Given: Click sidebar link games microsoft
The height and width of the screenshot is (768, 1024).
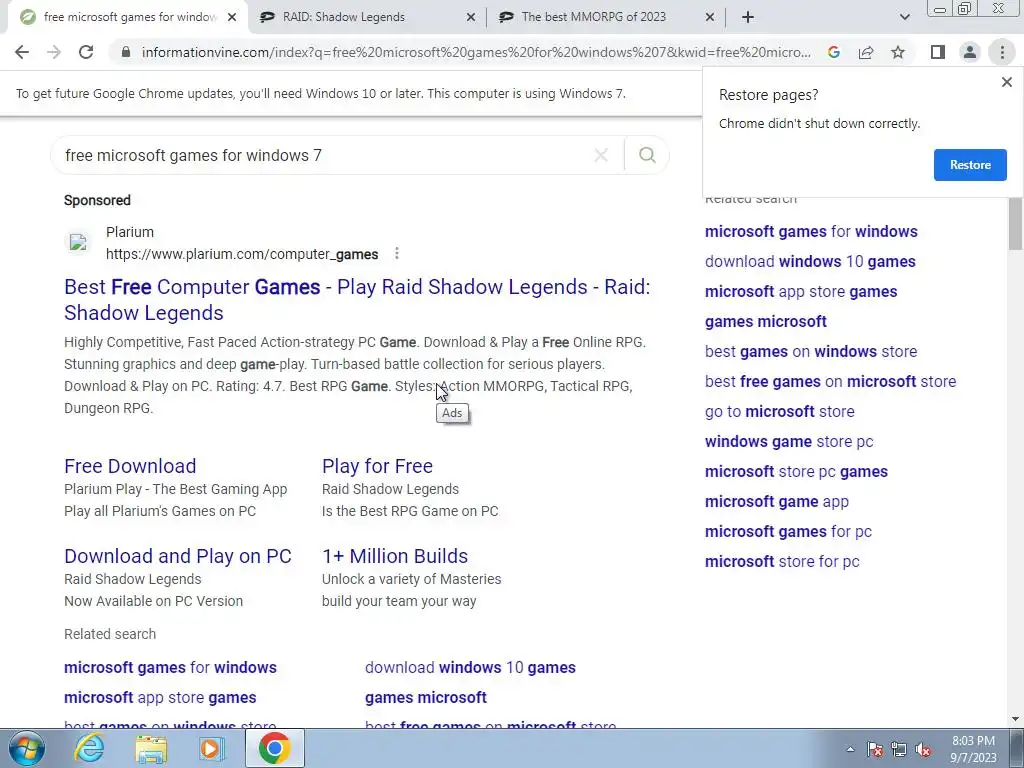Looking at the screenshot, I should pos(765,321).
